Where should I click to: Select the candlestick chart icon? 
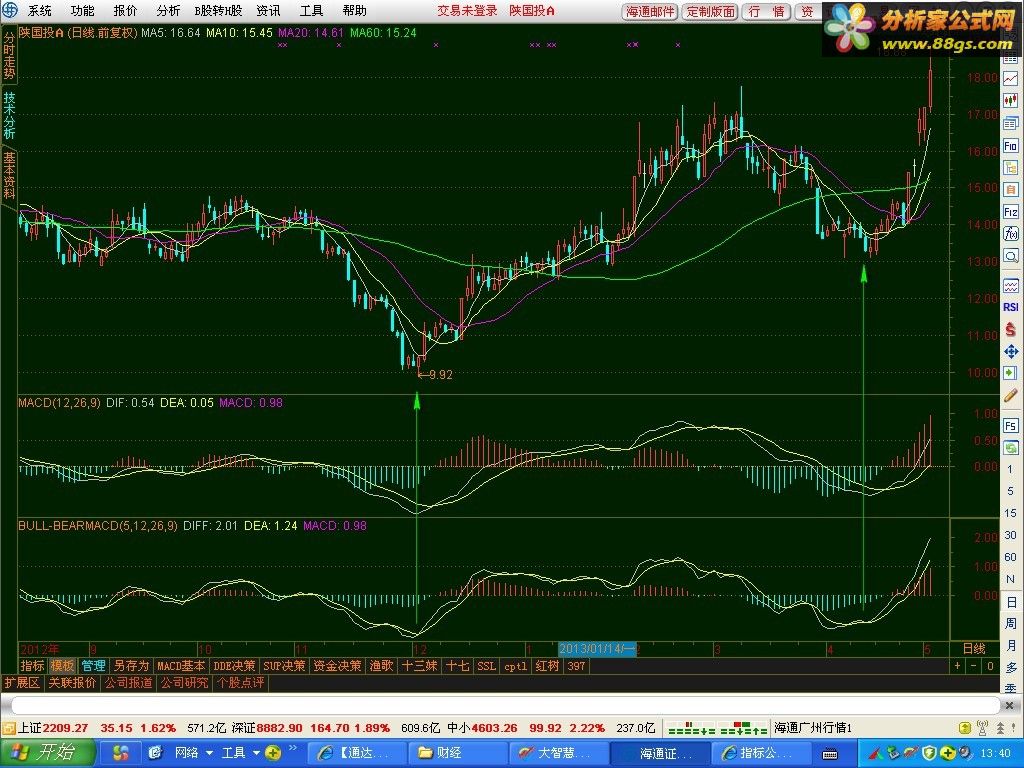pyautogui.click(x=1010, y=101)
